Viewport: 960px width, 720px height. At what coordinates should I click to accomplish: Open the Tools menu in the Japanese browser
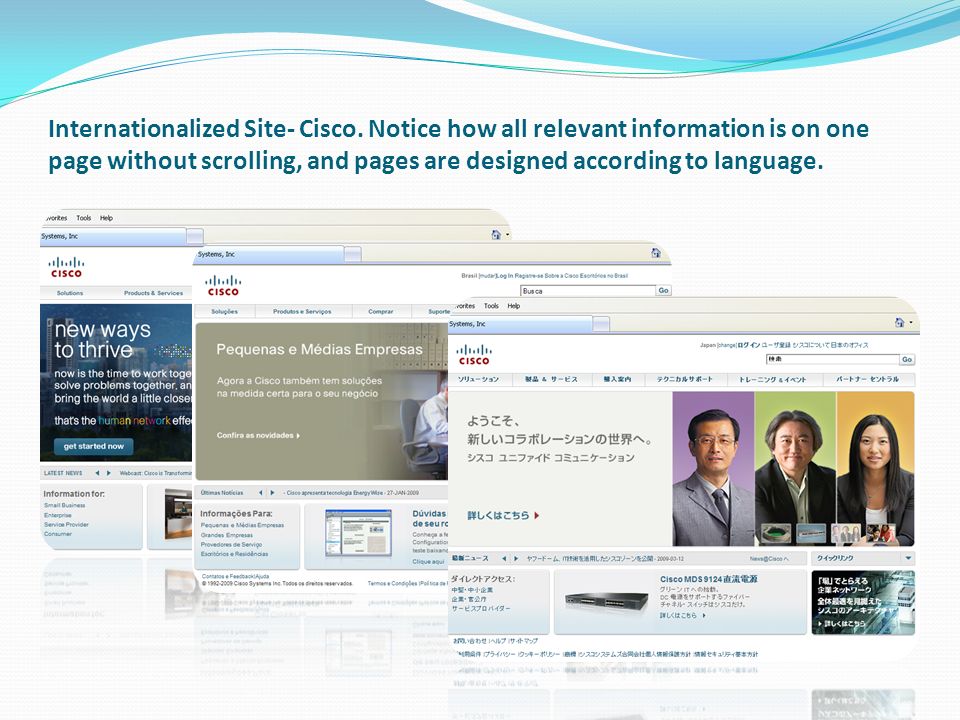coord(491,306)
